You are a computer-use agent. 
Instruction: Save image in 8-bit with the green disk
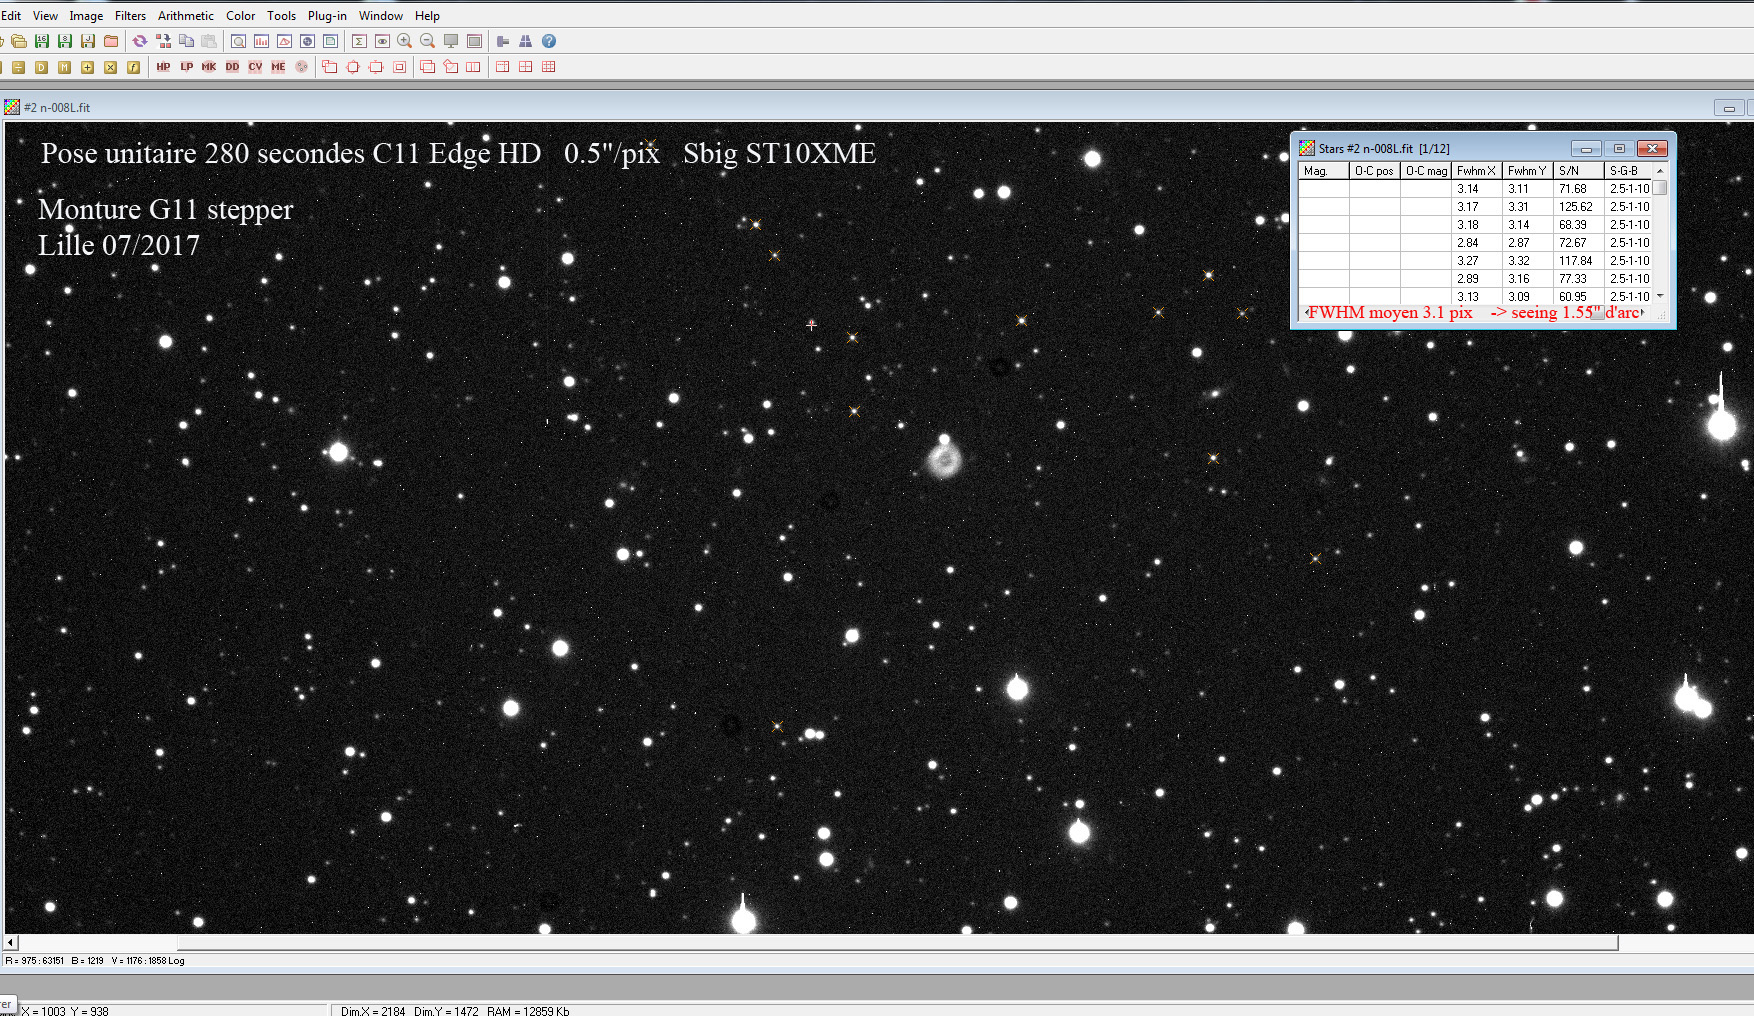pos(65,41)
